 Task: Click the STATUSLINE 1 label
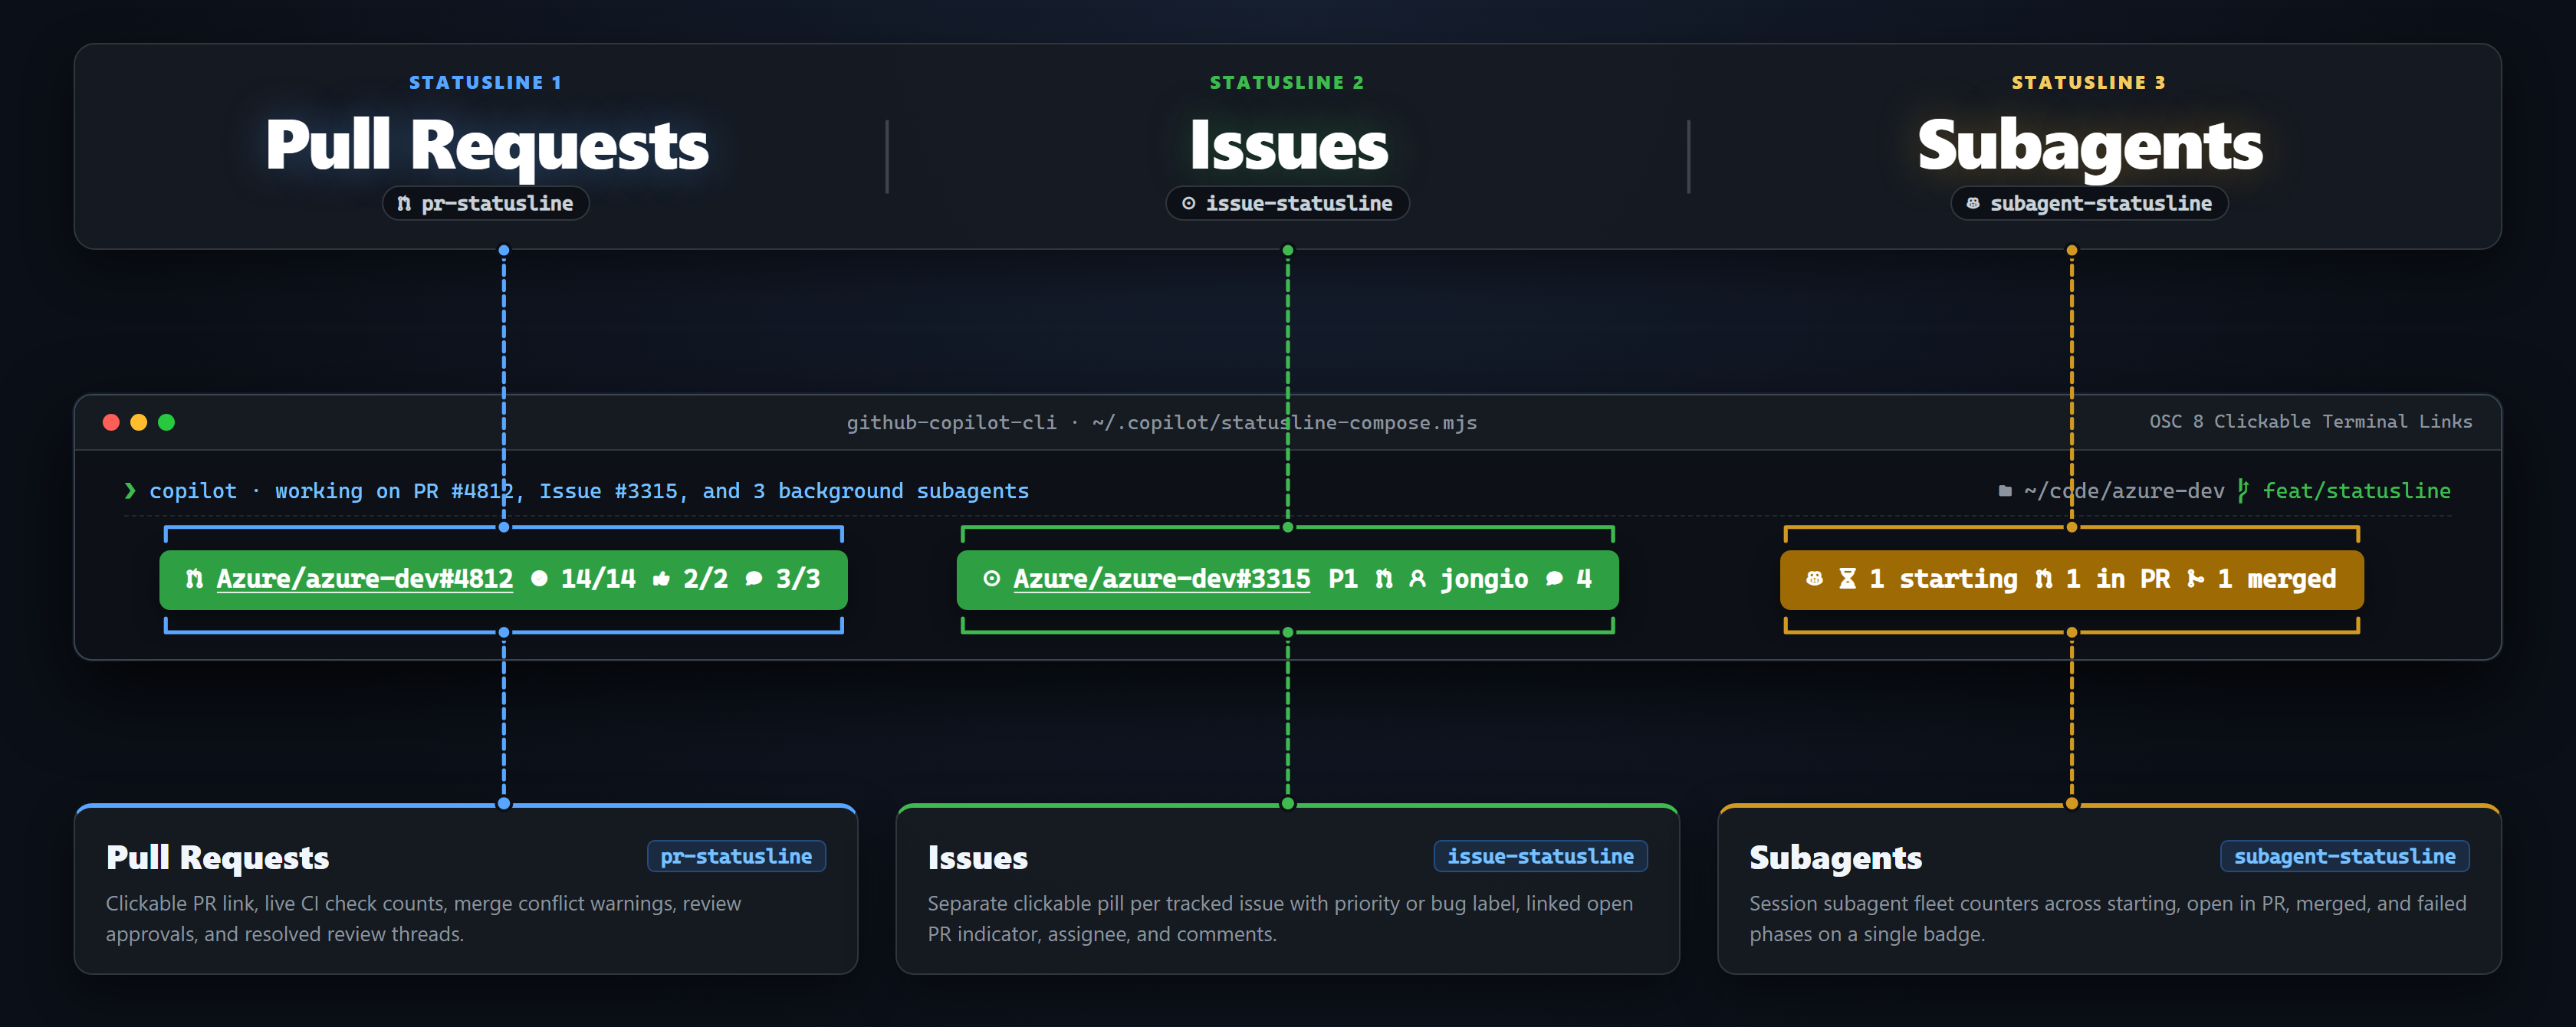[x=485, y=83]
